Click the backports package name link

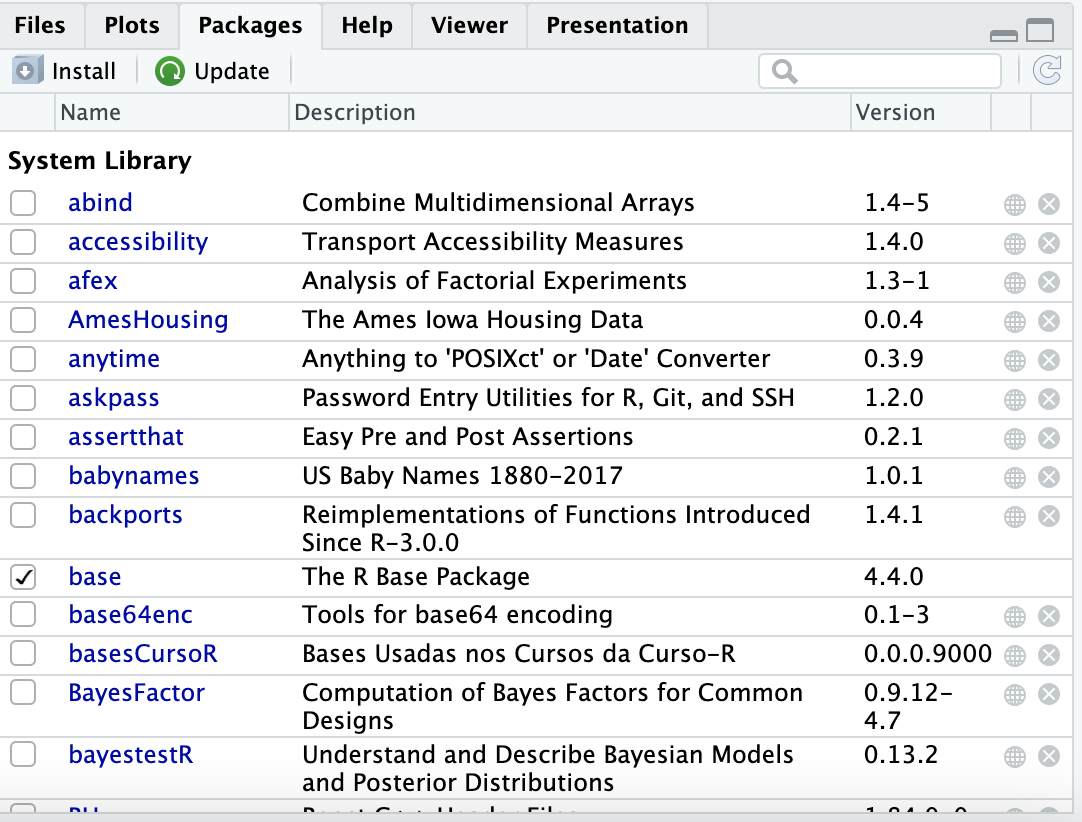pyautogui.click(x=126, y=515)
